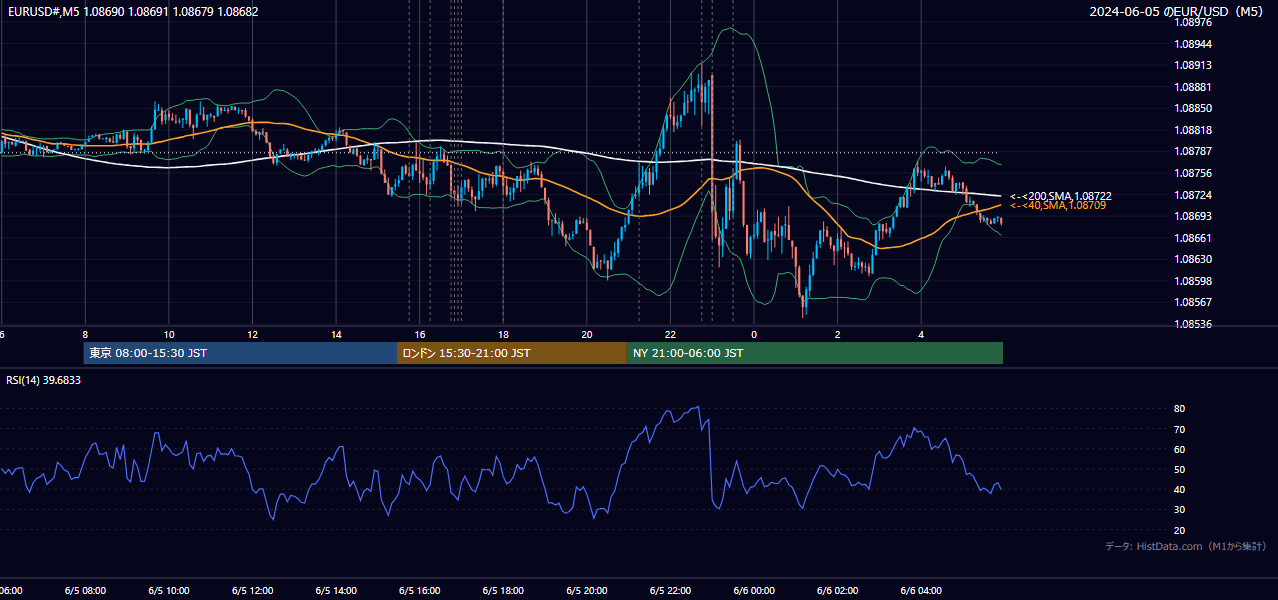Click the 40 SMA 1.08709 label

pos(1058,205)
